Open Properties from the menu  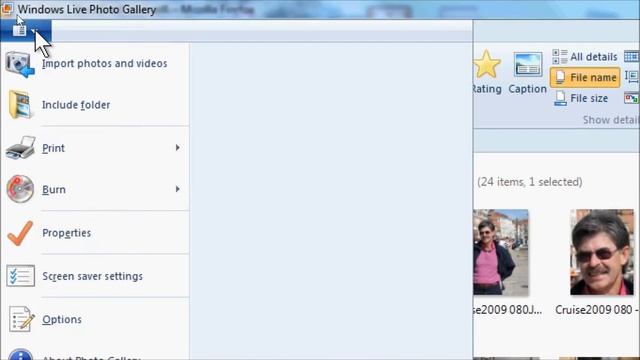coord(67,233)
